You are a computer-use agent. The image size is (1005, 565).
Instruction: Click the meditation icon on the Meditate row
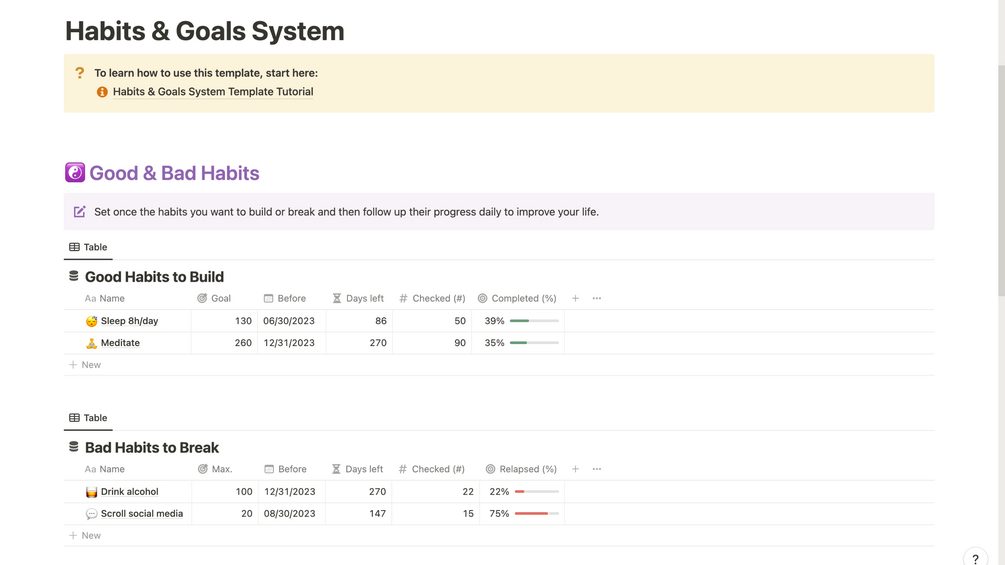91,343
